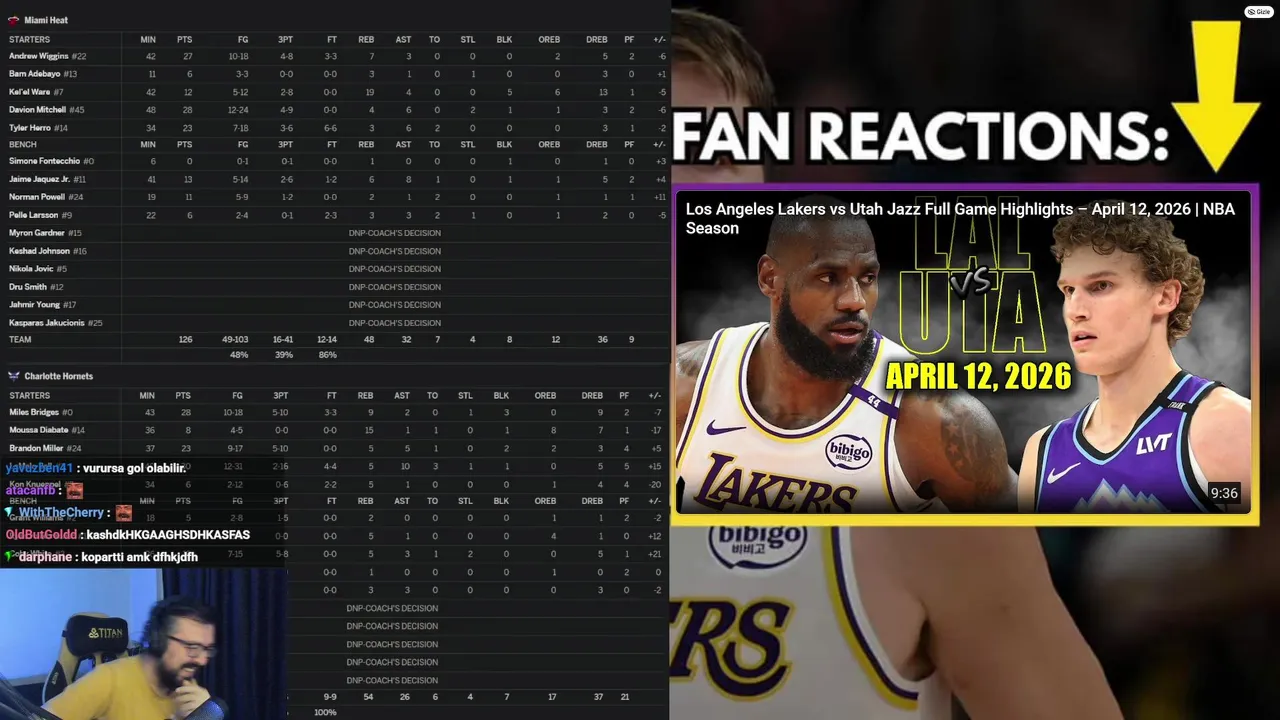1280x720 pixels.
Task: Select Hornets player 'Miles Bridges #0'
Action: (41, 412)
